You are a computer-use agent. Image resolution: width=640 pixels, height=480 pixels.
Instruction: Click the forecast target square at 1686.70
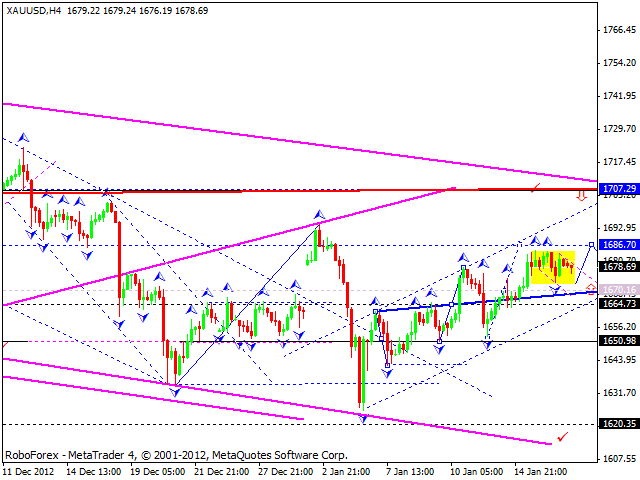(x=591, y=244)
